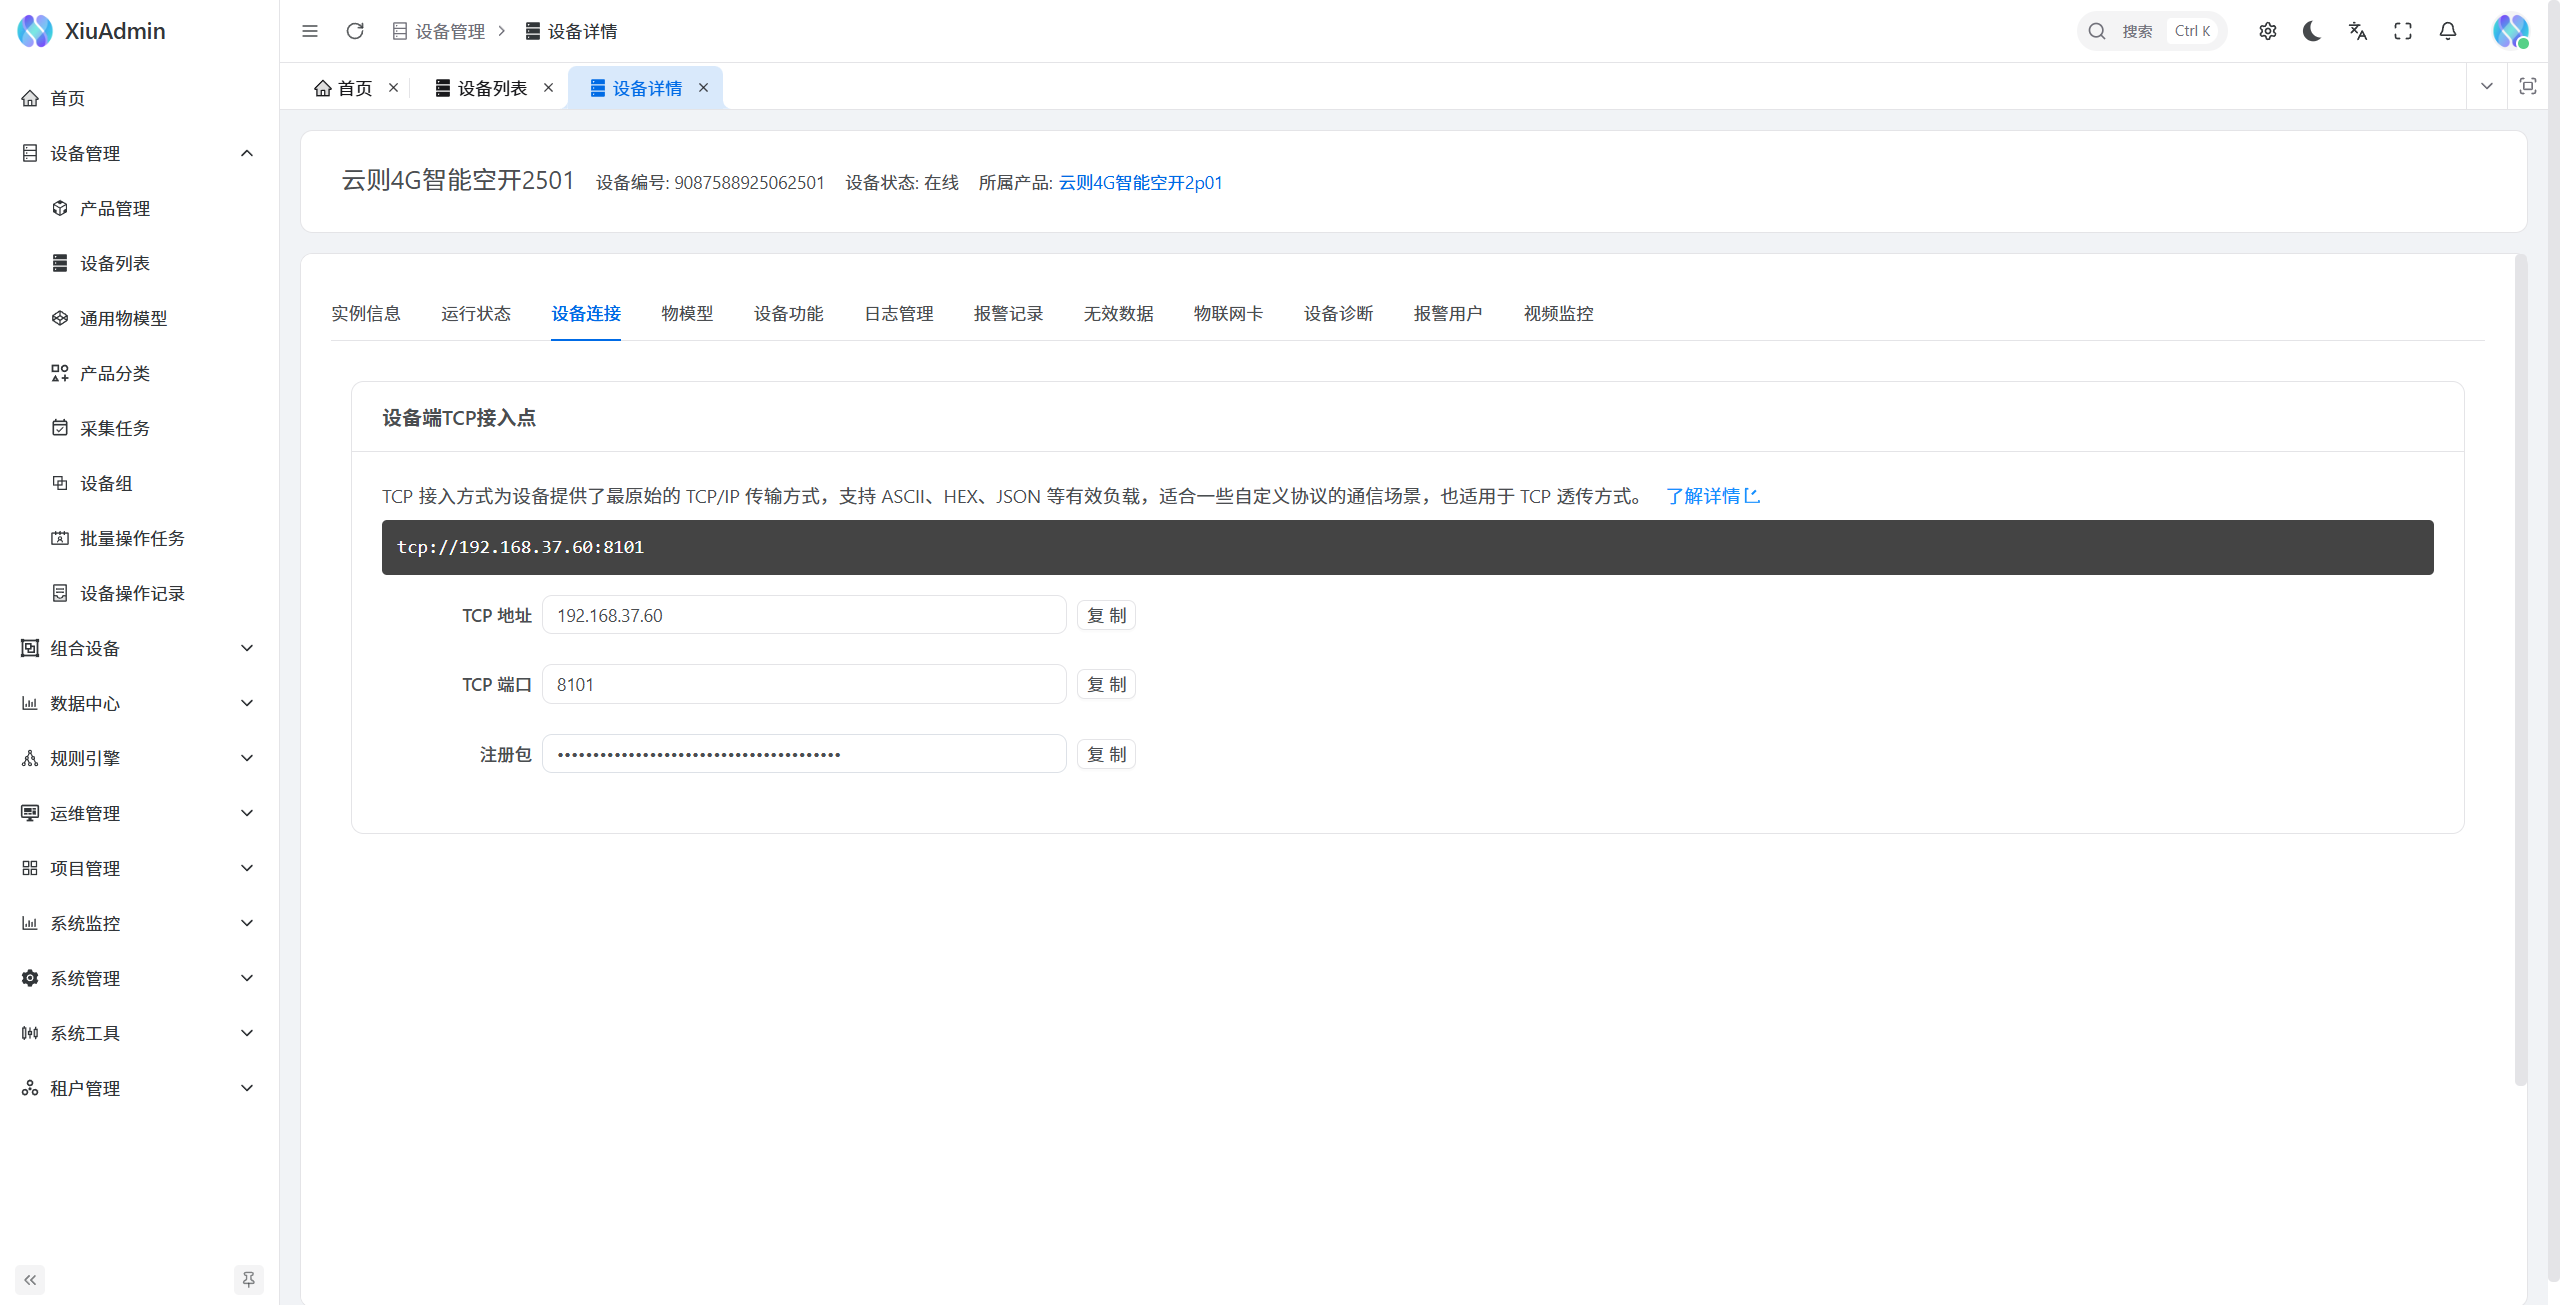Toggle the sidebar menu hamburger icon
This screenshot has width=2560, height=1305.
click(310, 31)
